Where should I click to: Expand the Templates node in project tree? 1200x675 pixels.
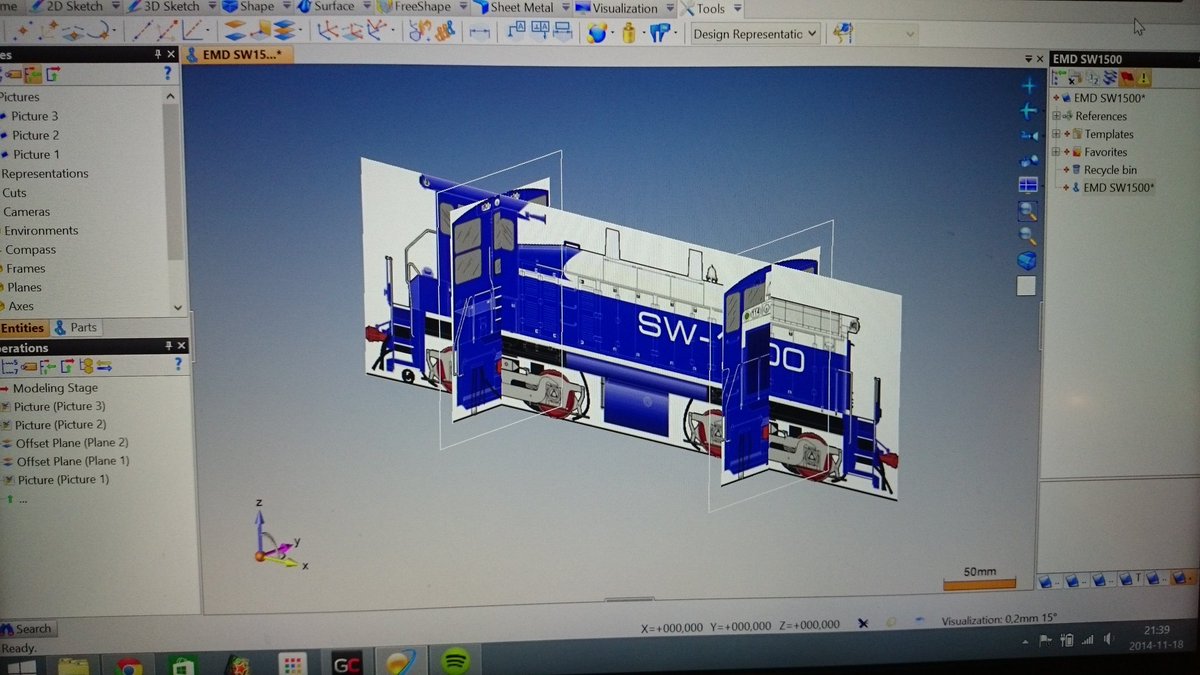pos(1056,134)
